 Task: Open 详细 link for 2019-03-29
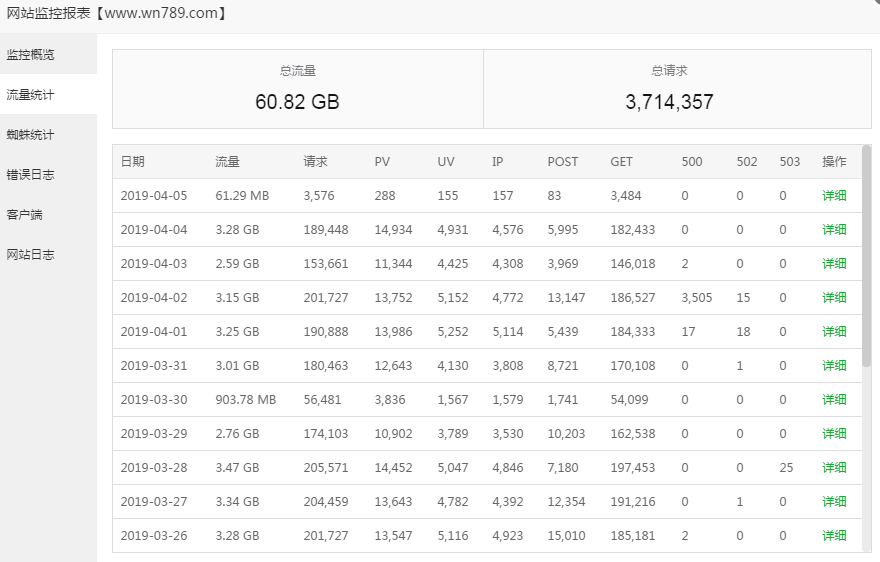coord(834,434)
